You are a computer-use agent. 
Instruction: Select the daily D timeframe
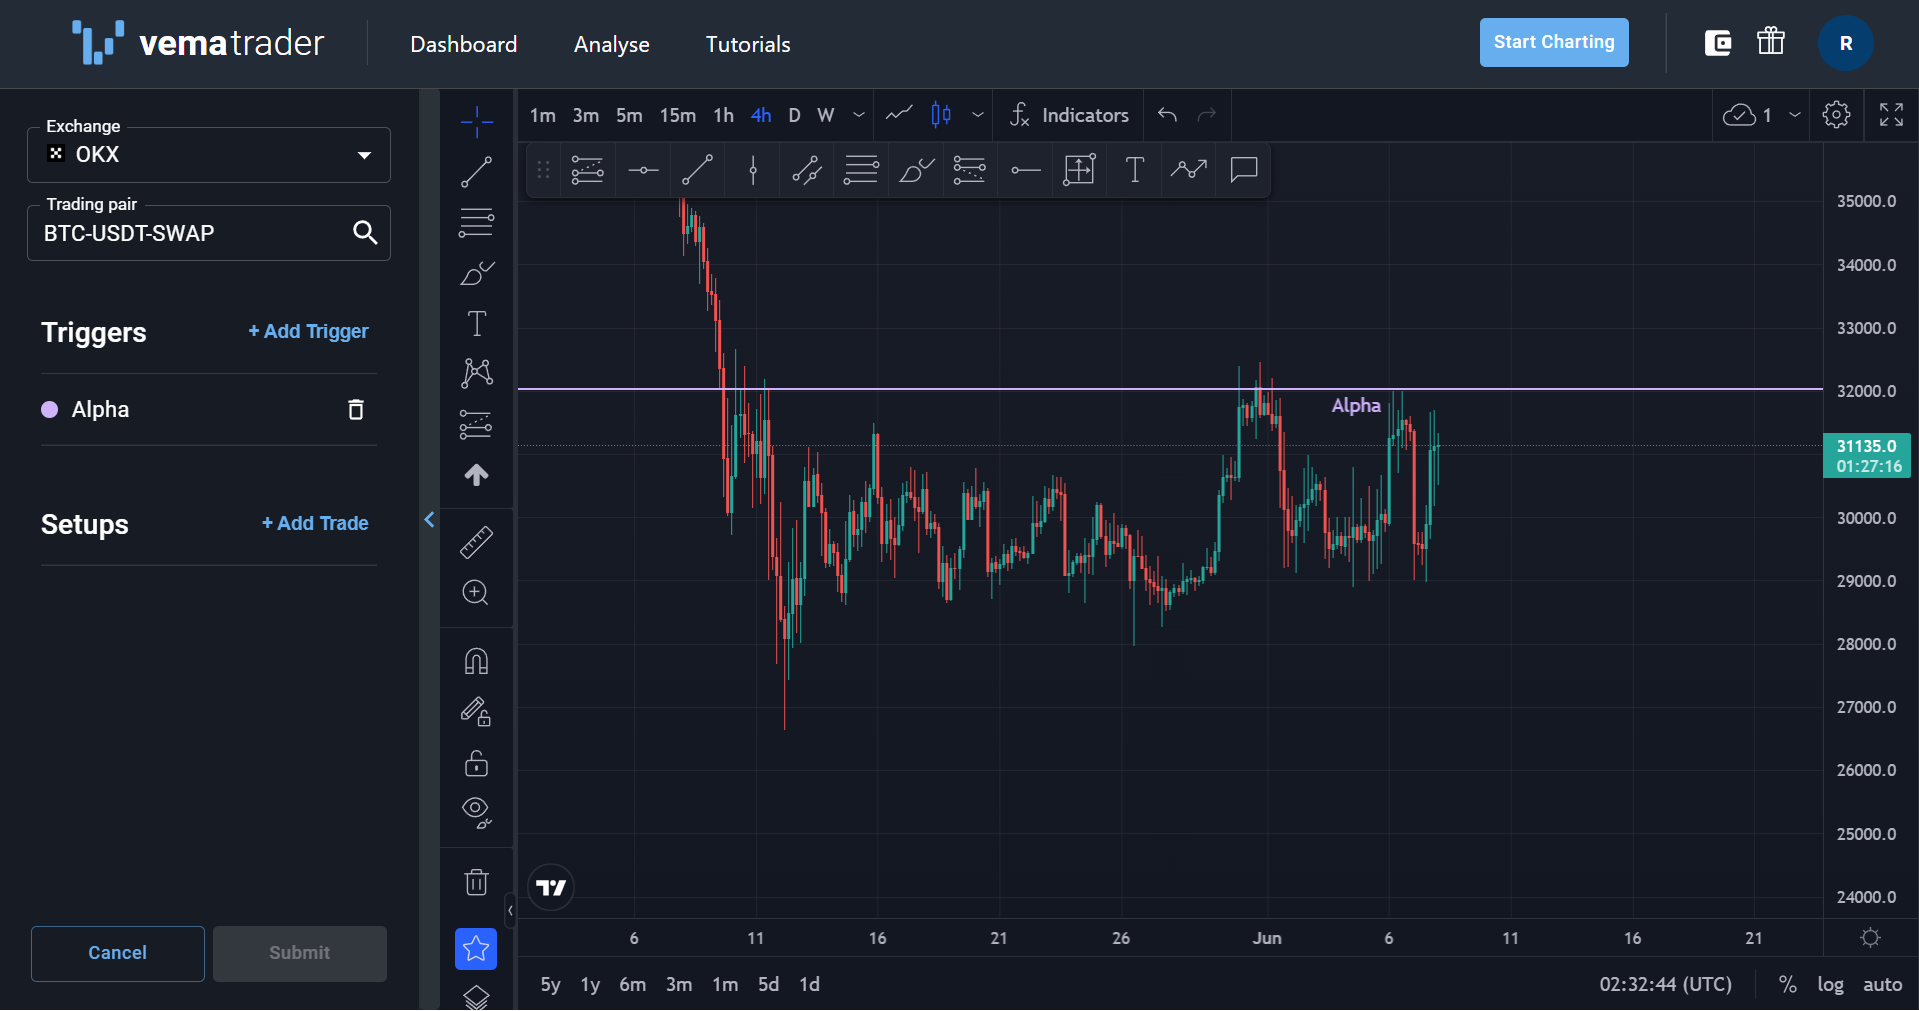click(x=794, y=115)
